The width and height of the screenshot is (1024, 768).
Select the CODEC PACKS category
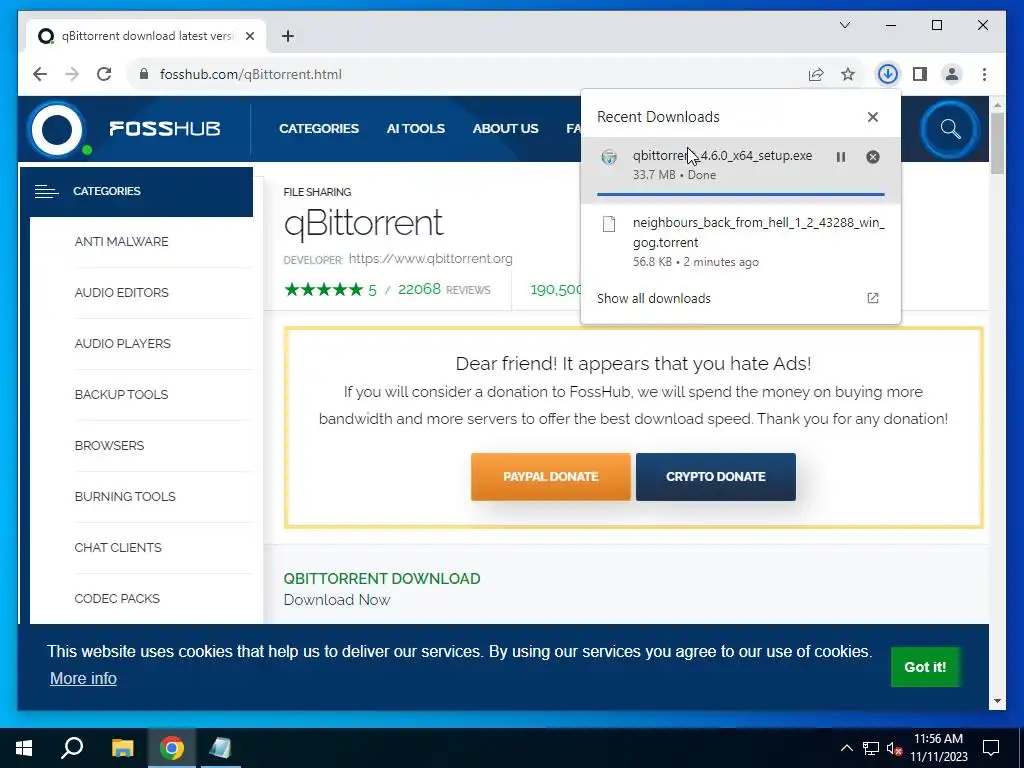point(117,598)
